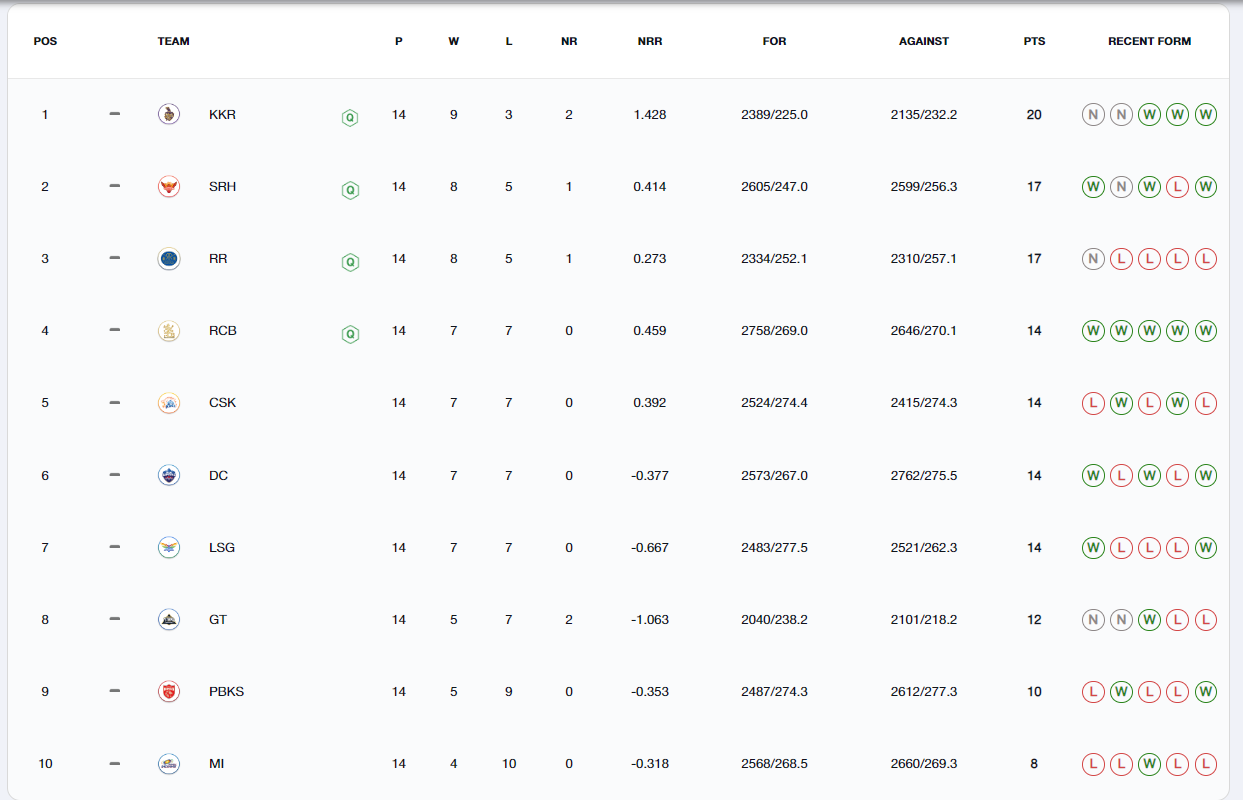Click the DC team logo
The image size is (1243, 800).
pyautogui.click(x=169, y=475)
